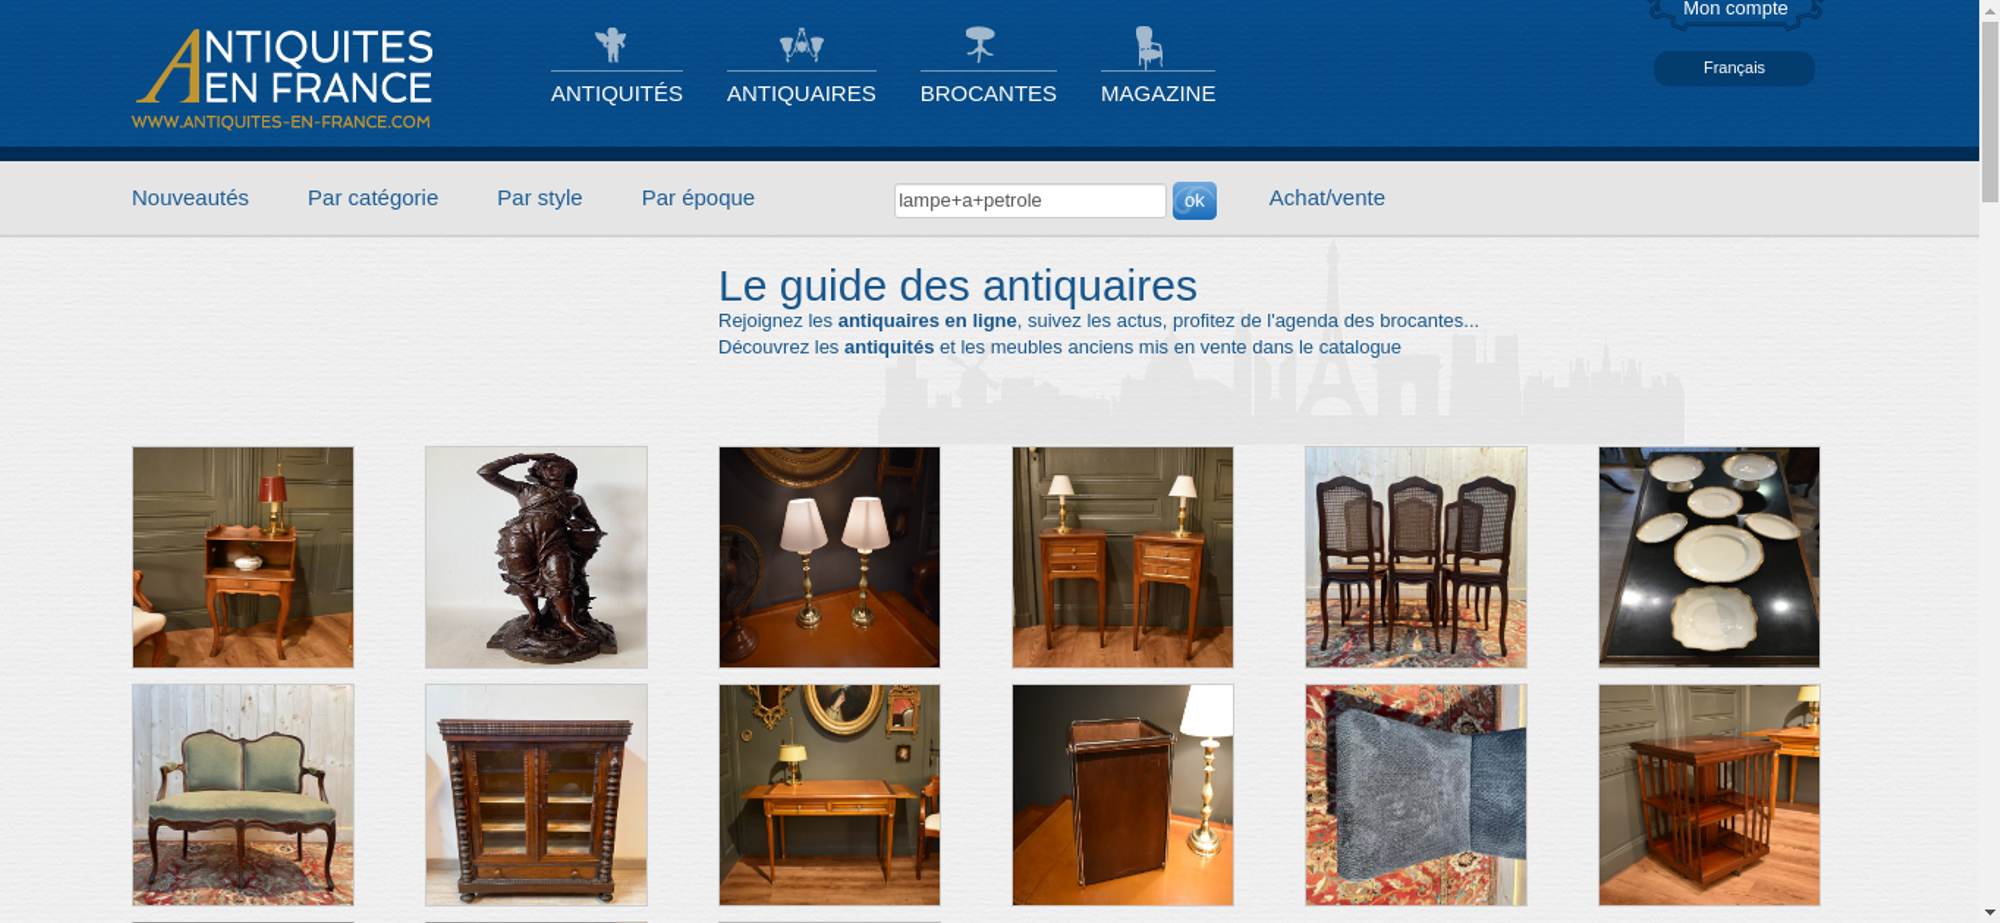This screenshot has width=2000, height=923.
Task: Go to the Nouveautés section
Action: pos(190,198)
